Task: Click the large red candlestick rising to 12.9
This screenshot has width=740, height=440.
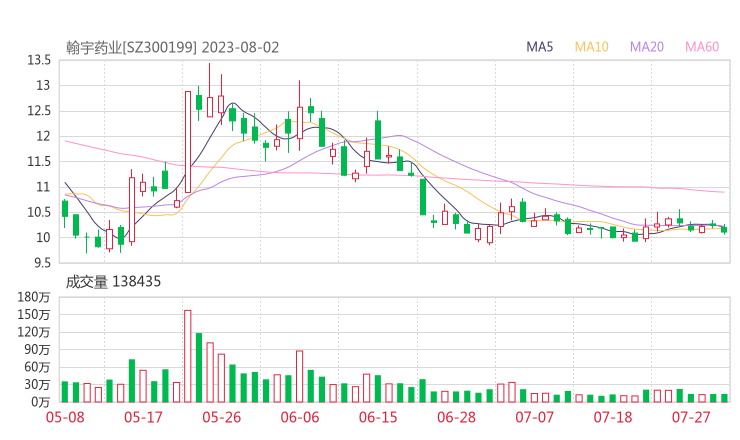Action: [188, 142]
